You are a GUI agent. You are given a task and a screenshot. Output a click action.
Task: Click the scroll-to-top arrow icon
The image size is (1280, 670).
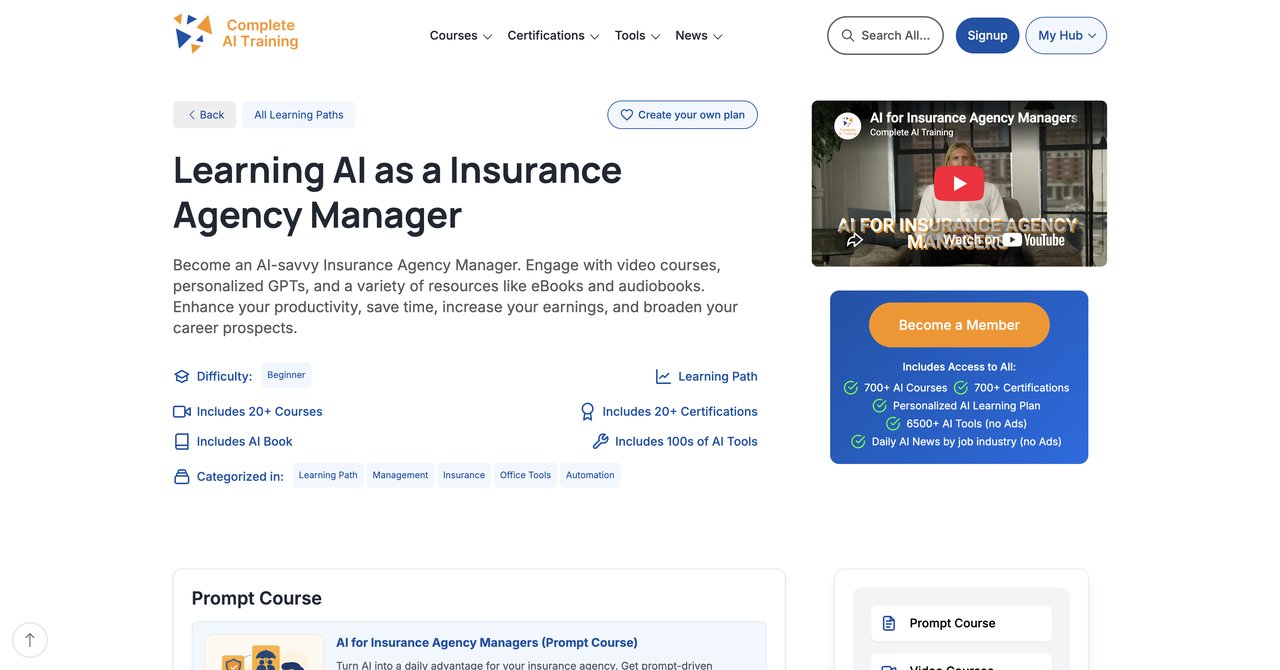pos(30,640)
